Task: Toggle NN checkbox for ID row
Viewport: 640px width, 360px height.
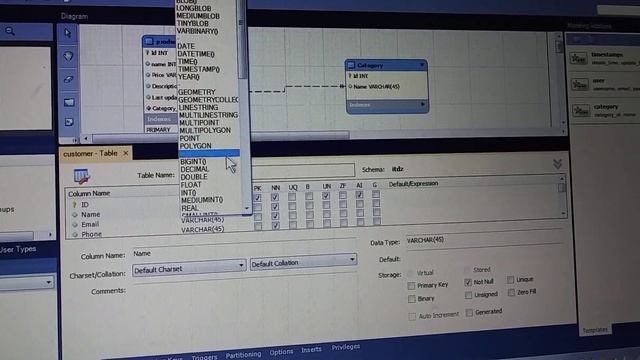Action: pyautogui.click(x=275, y=197)
